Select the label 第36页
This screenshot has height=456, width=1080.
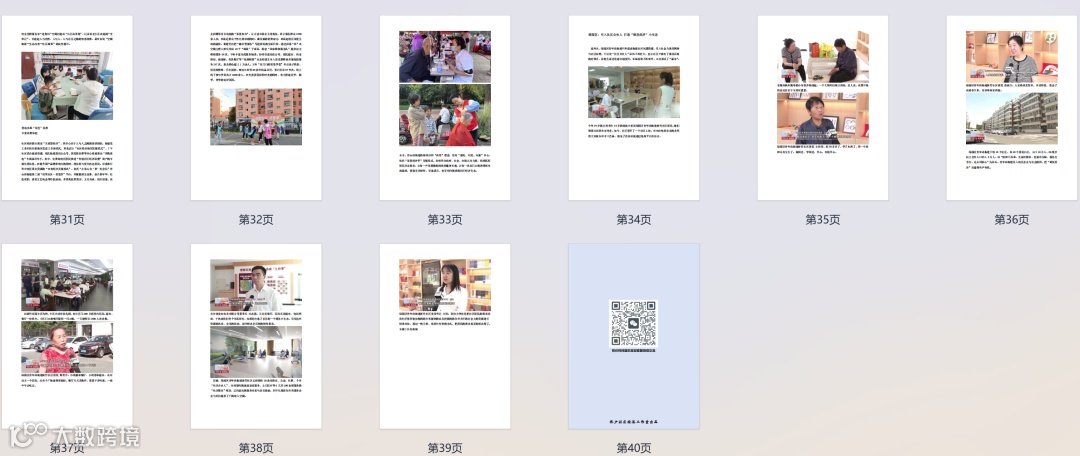click(1012, 220)
